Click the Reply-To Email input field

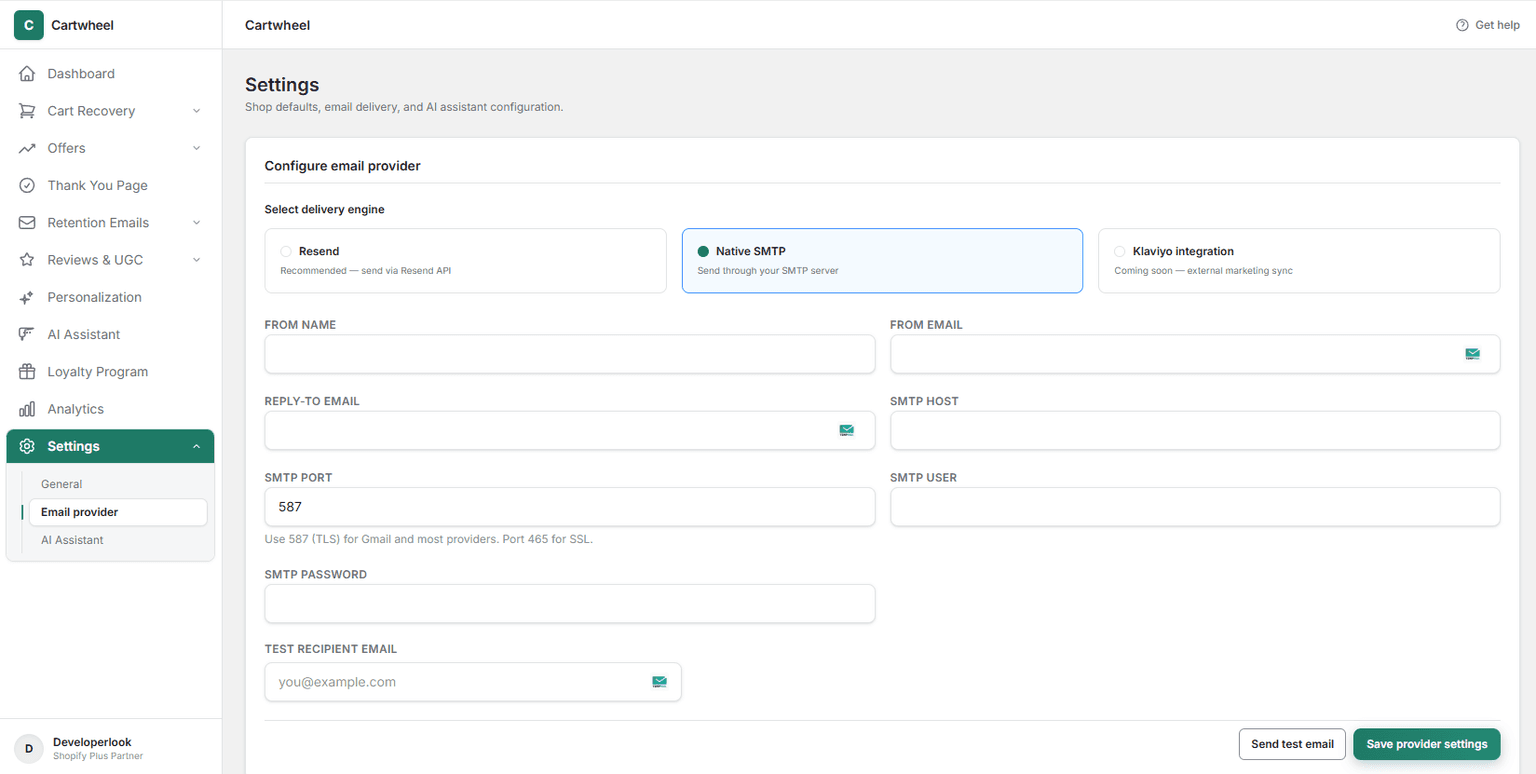570,430
